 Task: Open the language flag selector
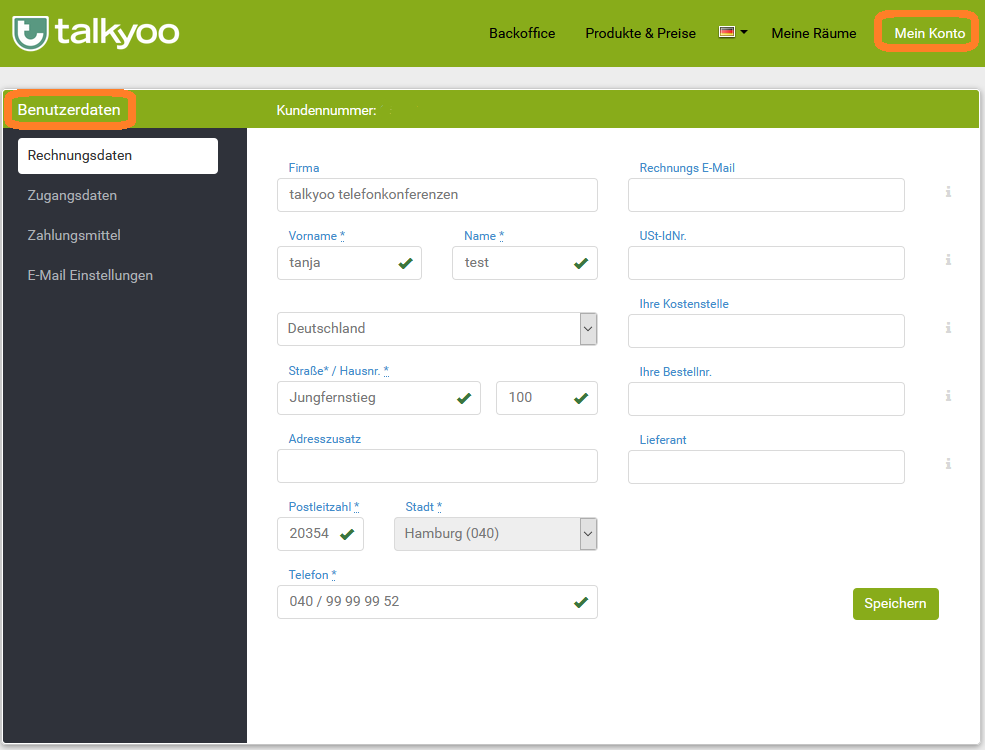click(x=732, y=32)
